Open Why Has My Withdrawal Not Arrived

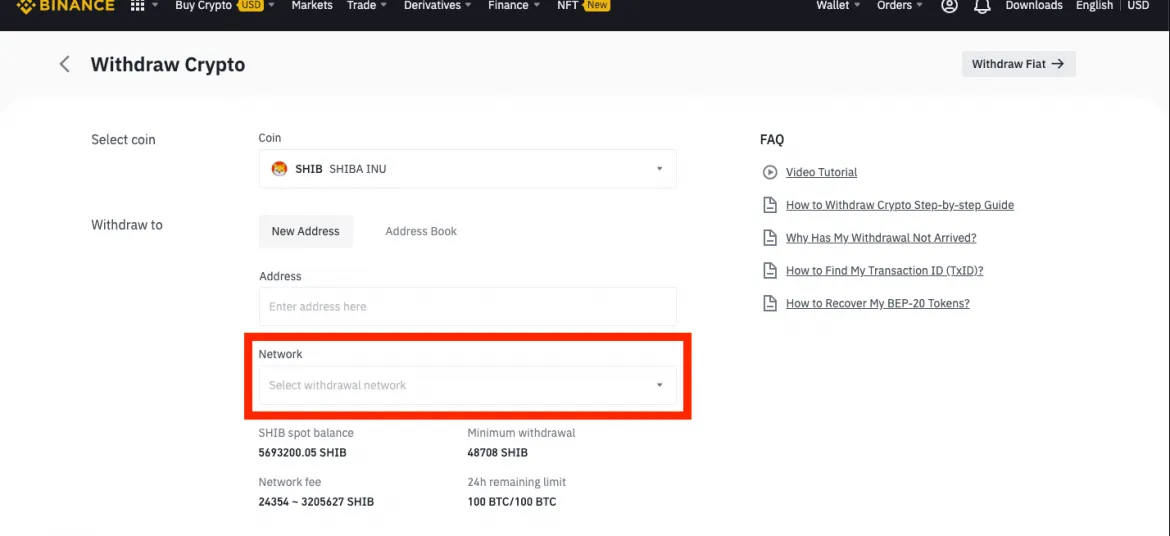pos(881,238)
